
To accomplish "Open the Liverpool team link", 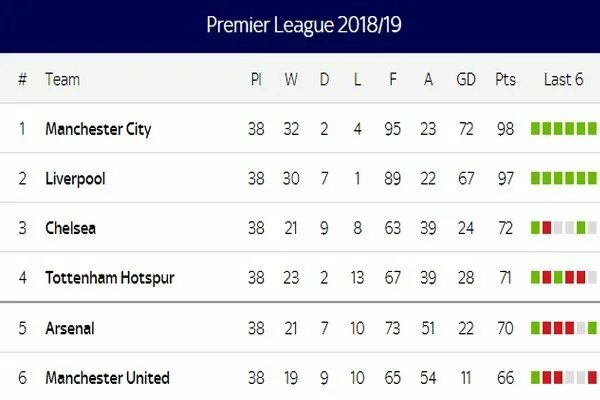I will [75, 179].
